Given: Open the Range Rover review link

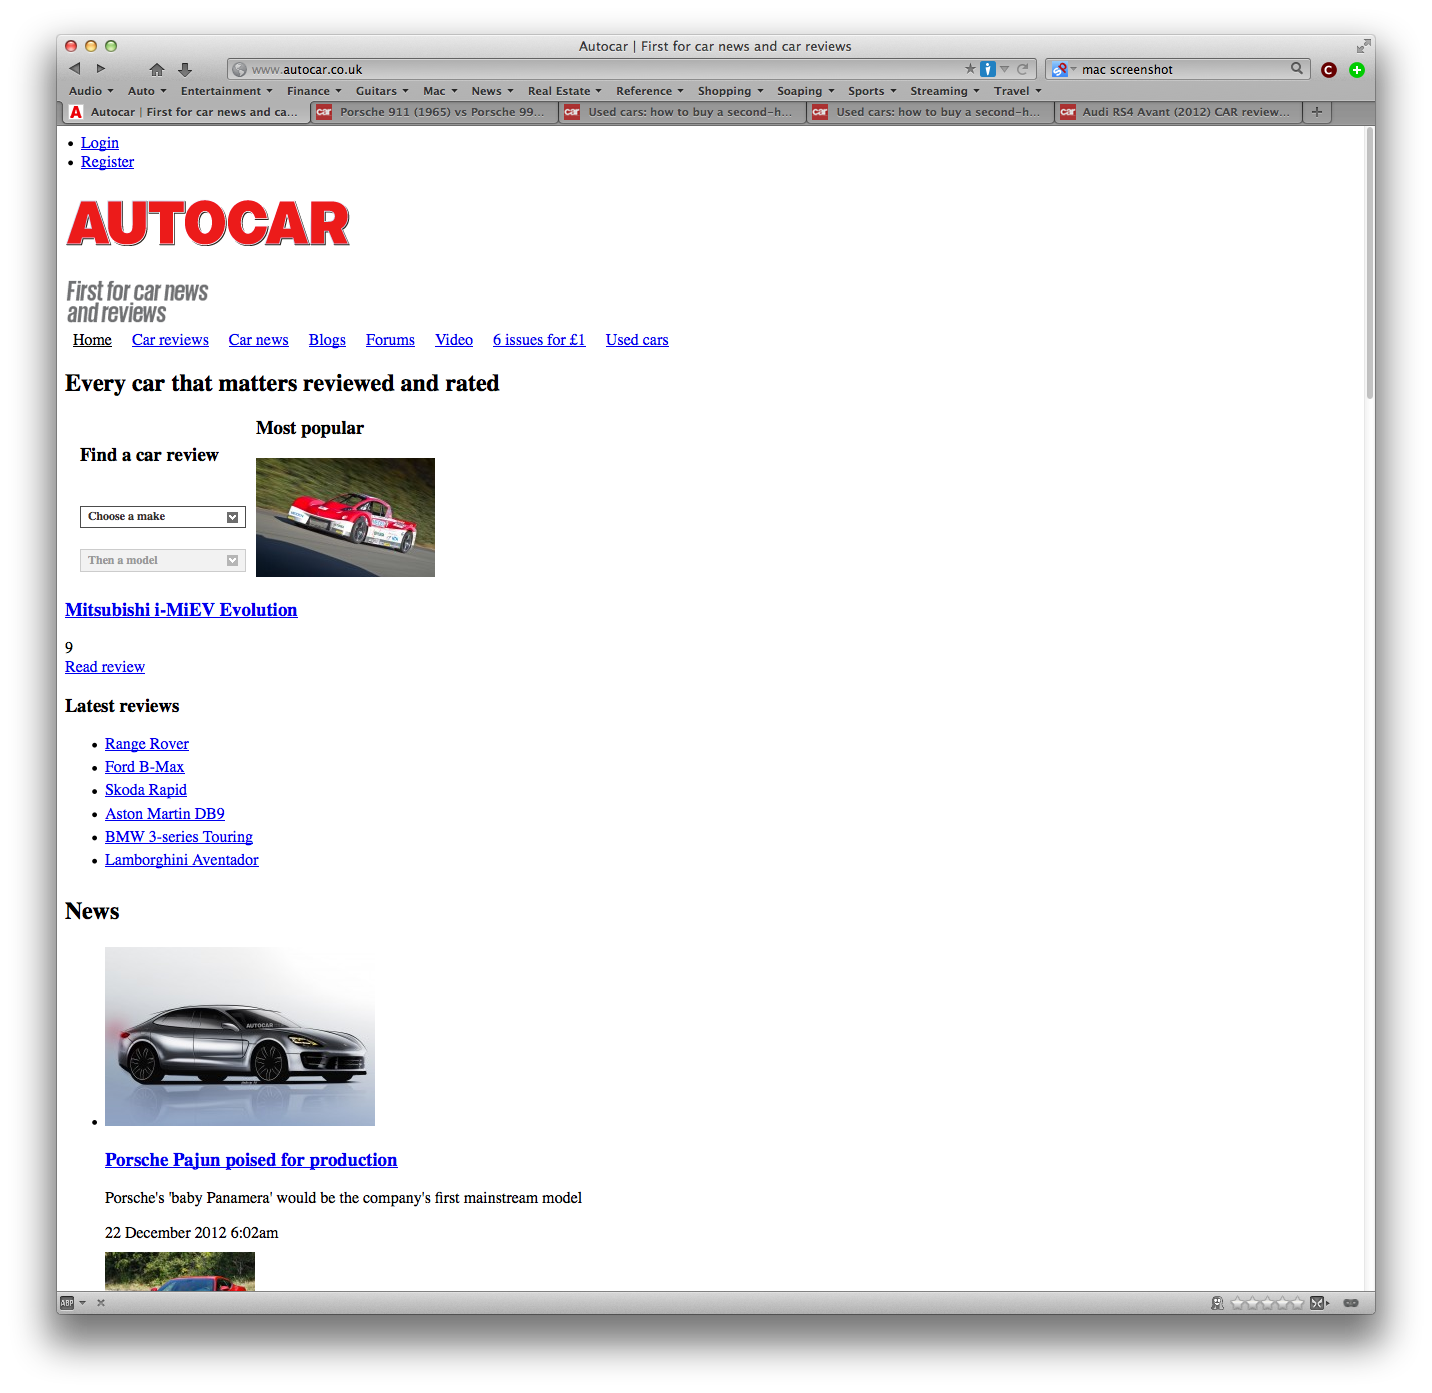Looking at the screenshot, I should point(147,744).
